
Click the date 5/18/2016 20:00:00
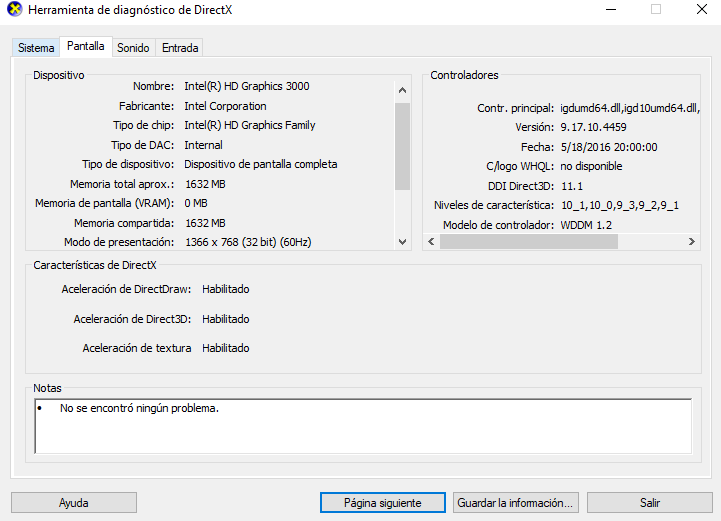pyautogui.click(x=609, y=147)
